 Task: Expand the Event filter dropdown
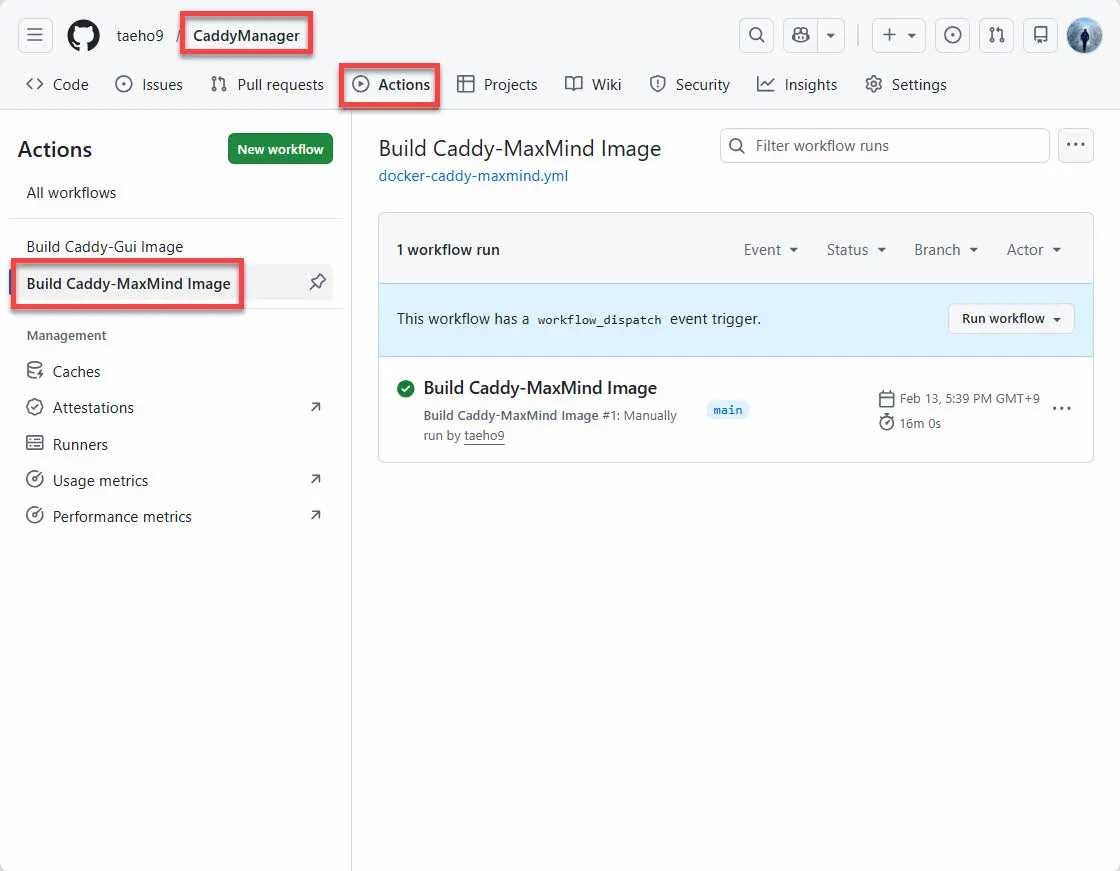771,250
